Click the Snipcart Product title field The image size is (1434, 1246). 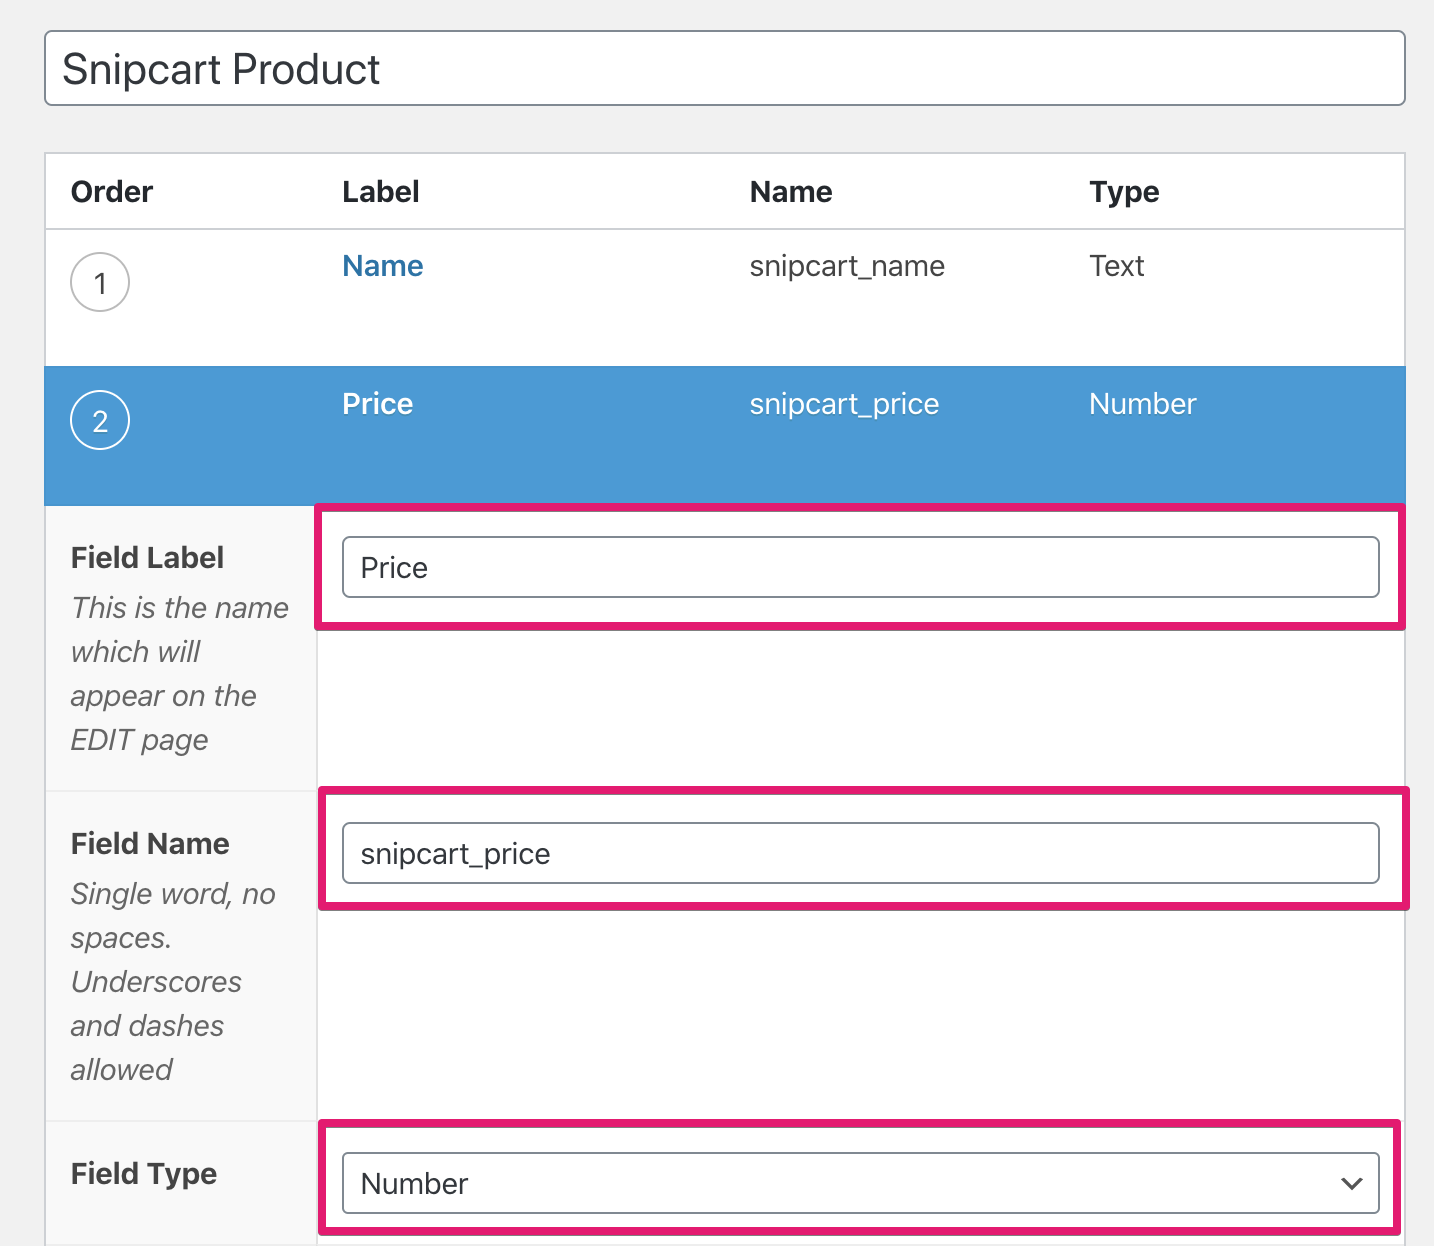click(725, 68)
